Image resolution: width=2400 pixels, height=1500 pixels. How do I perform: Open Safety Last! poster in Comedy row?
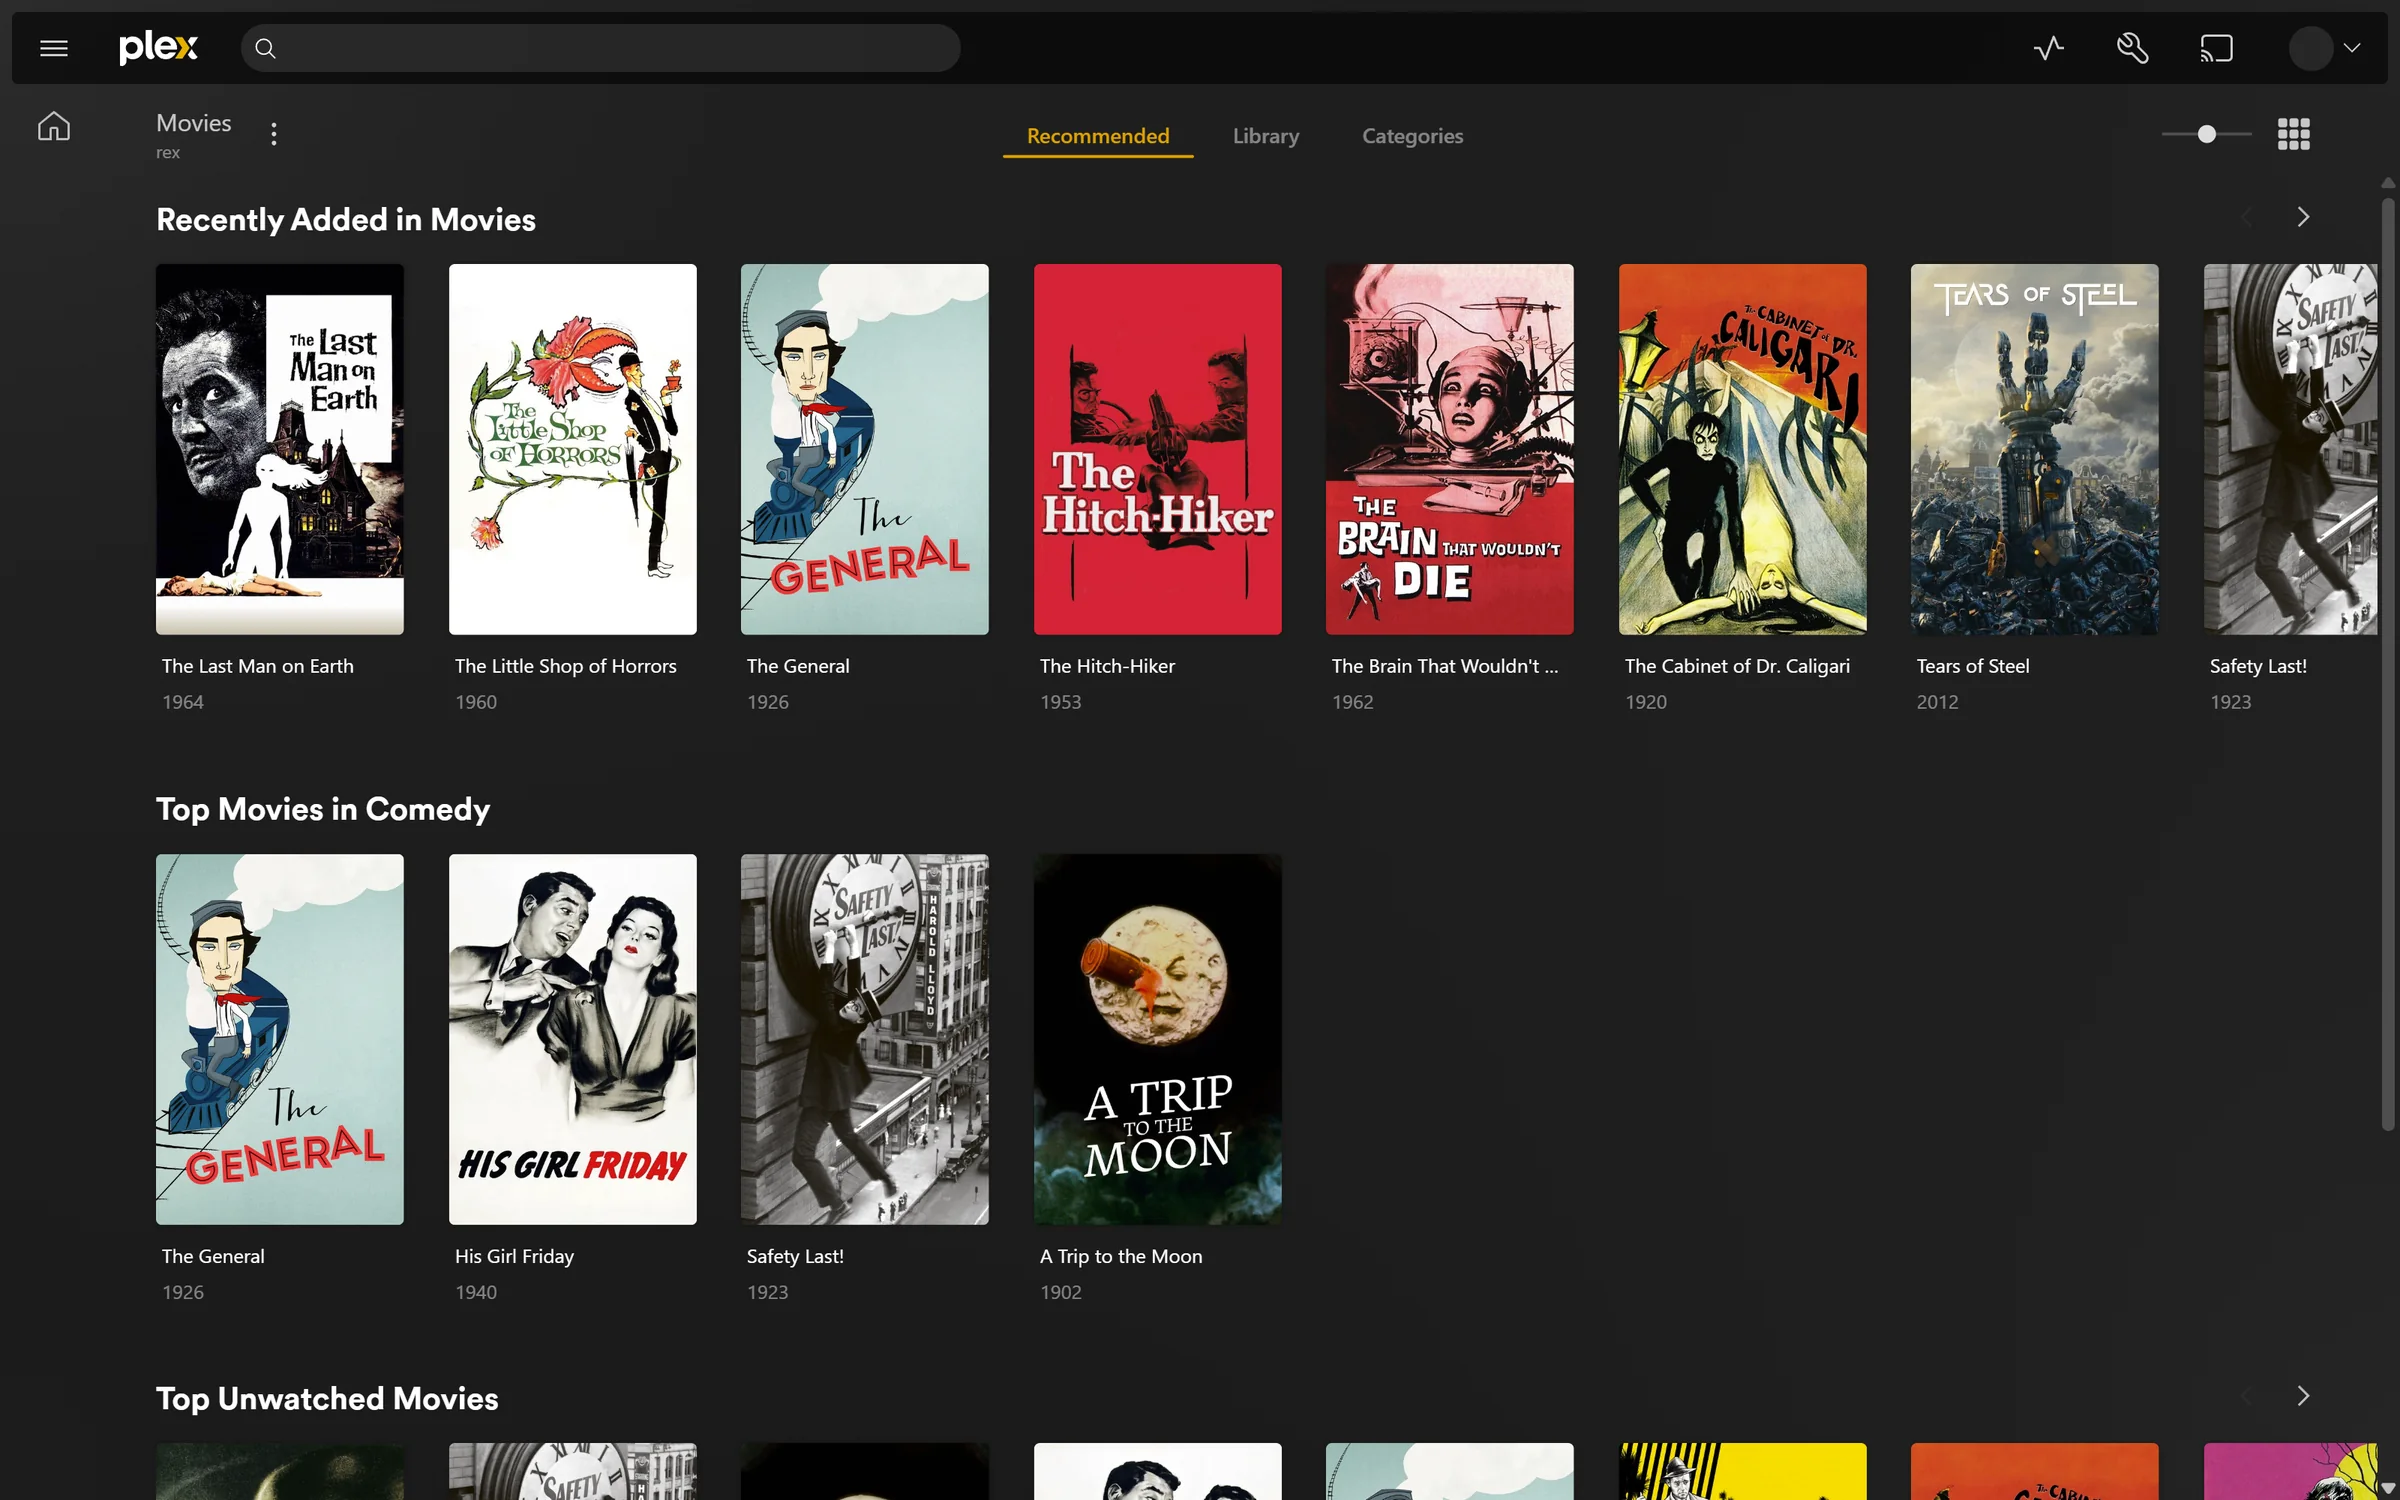pos(864,1039)
